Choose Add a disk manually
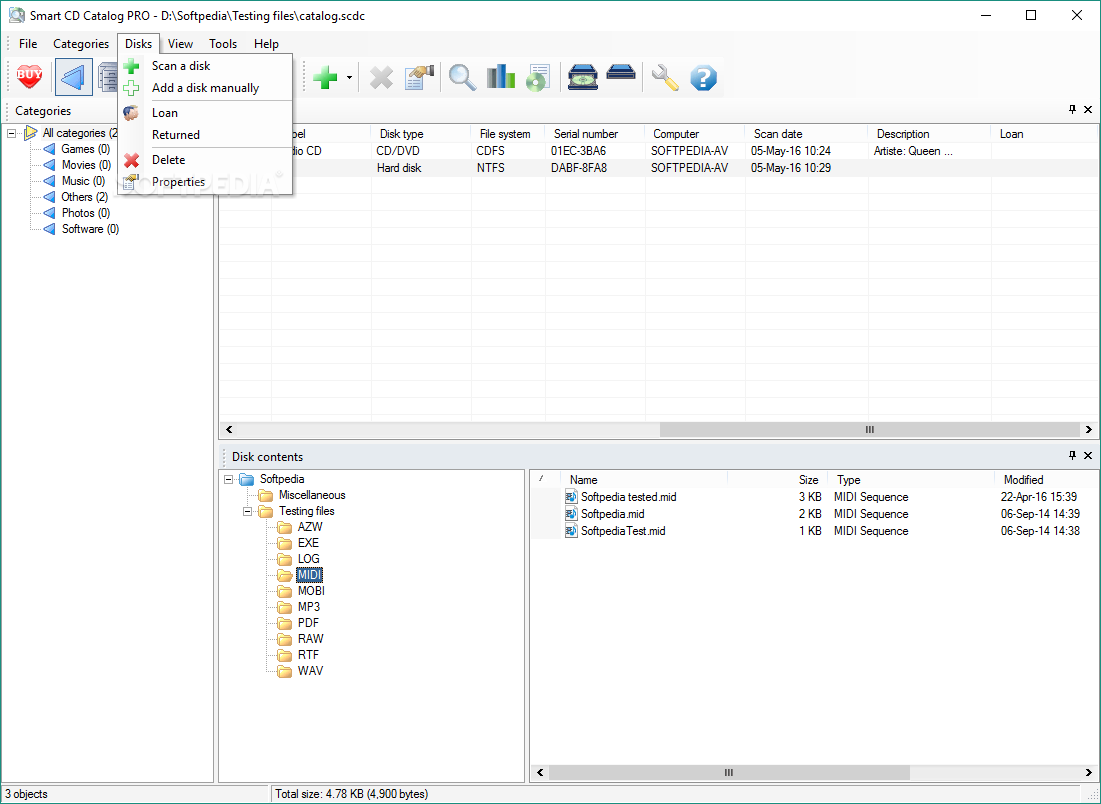Viewport: 1101px width, 804px height. 204,88
